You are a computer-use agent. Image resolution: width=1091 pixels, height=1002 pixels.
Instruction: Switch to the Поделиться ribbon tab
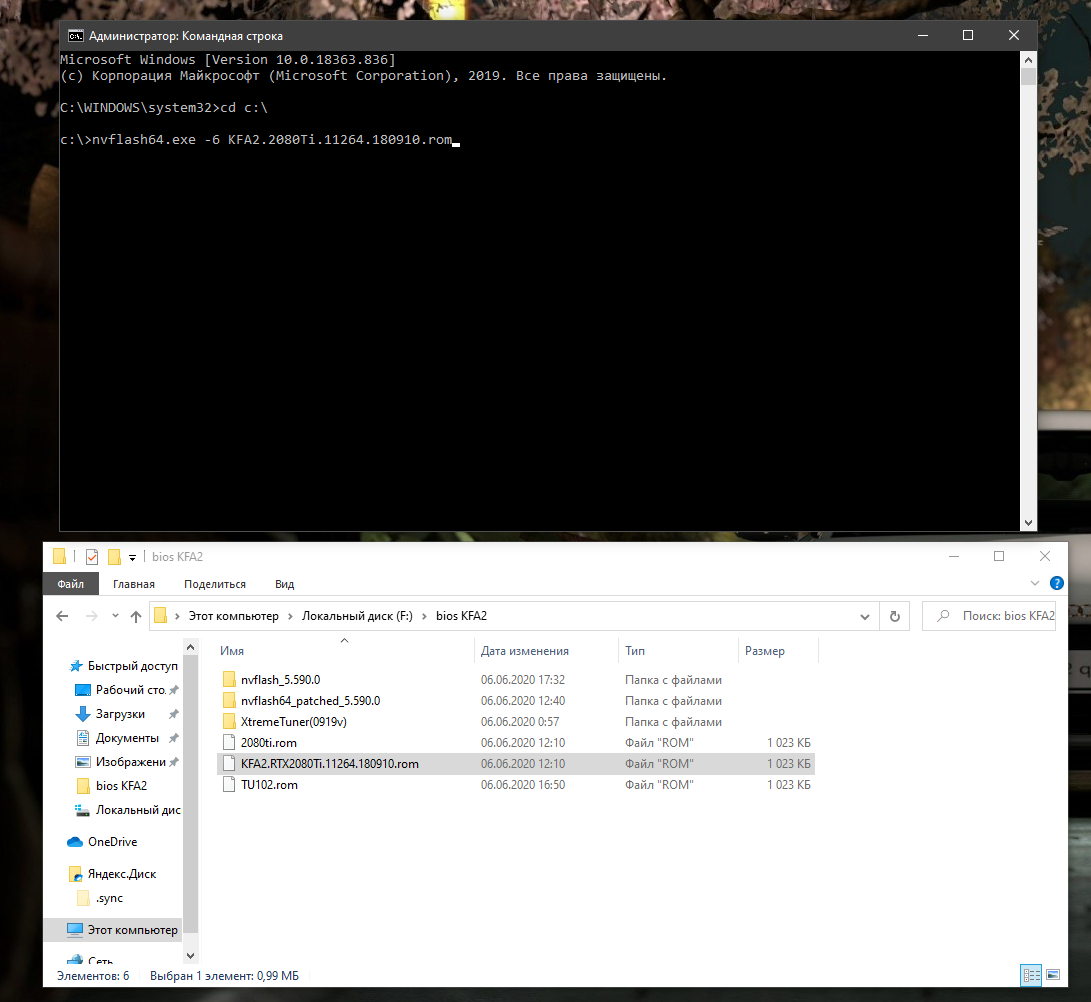tap(214, 584)
